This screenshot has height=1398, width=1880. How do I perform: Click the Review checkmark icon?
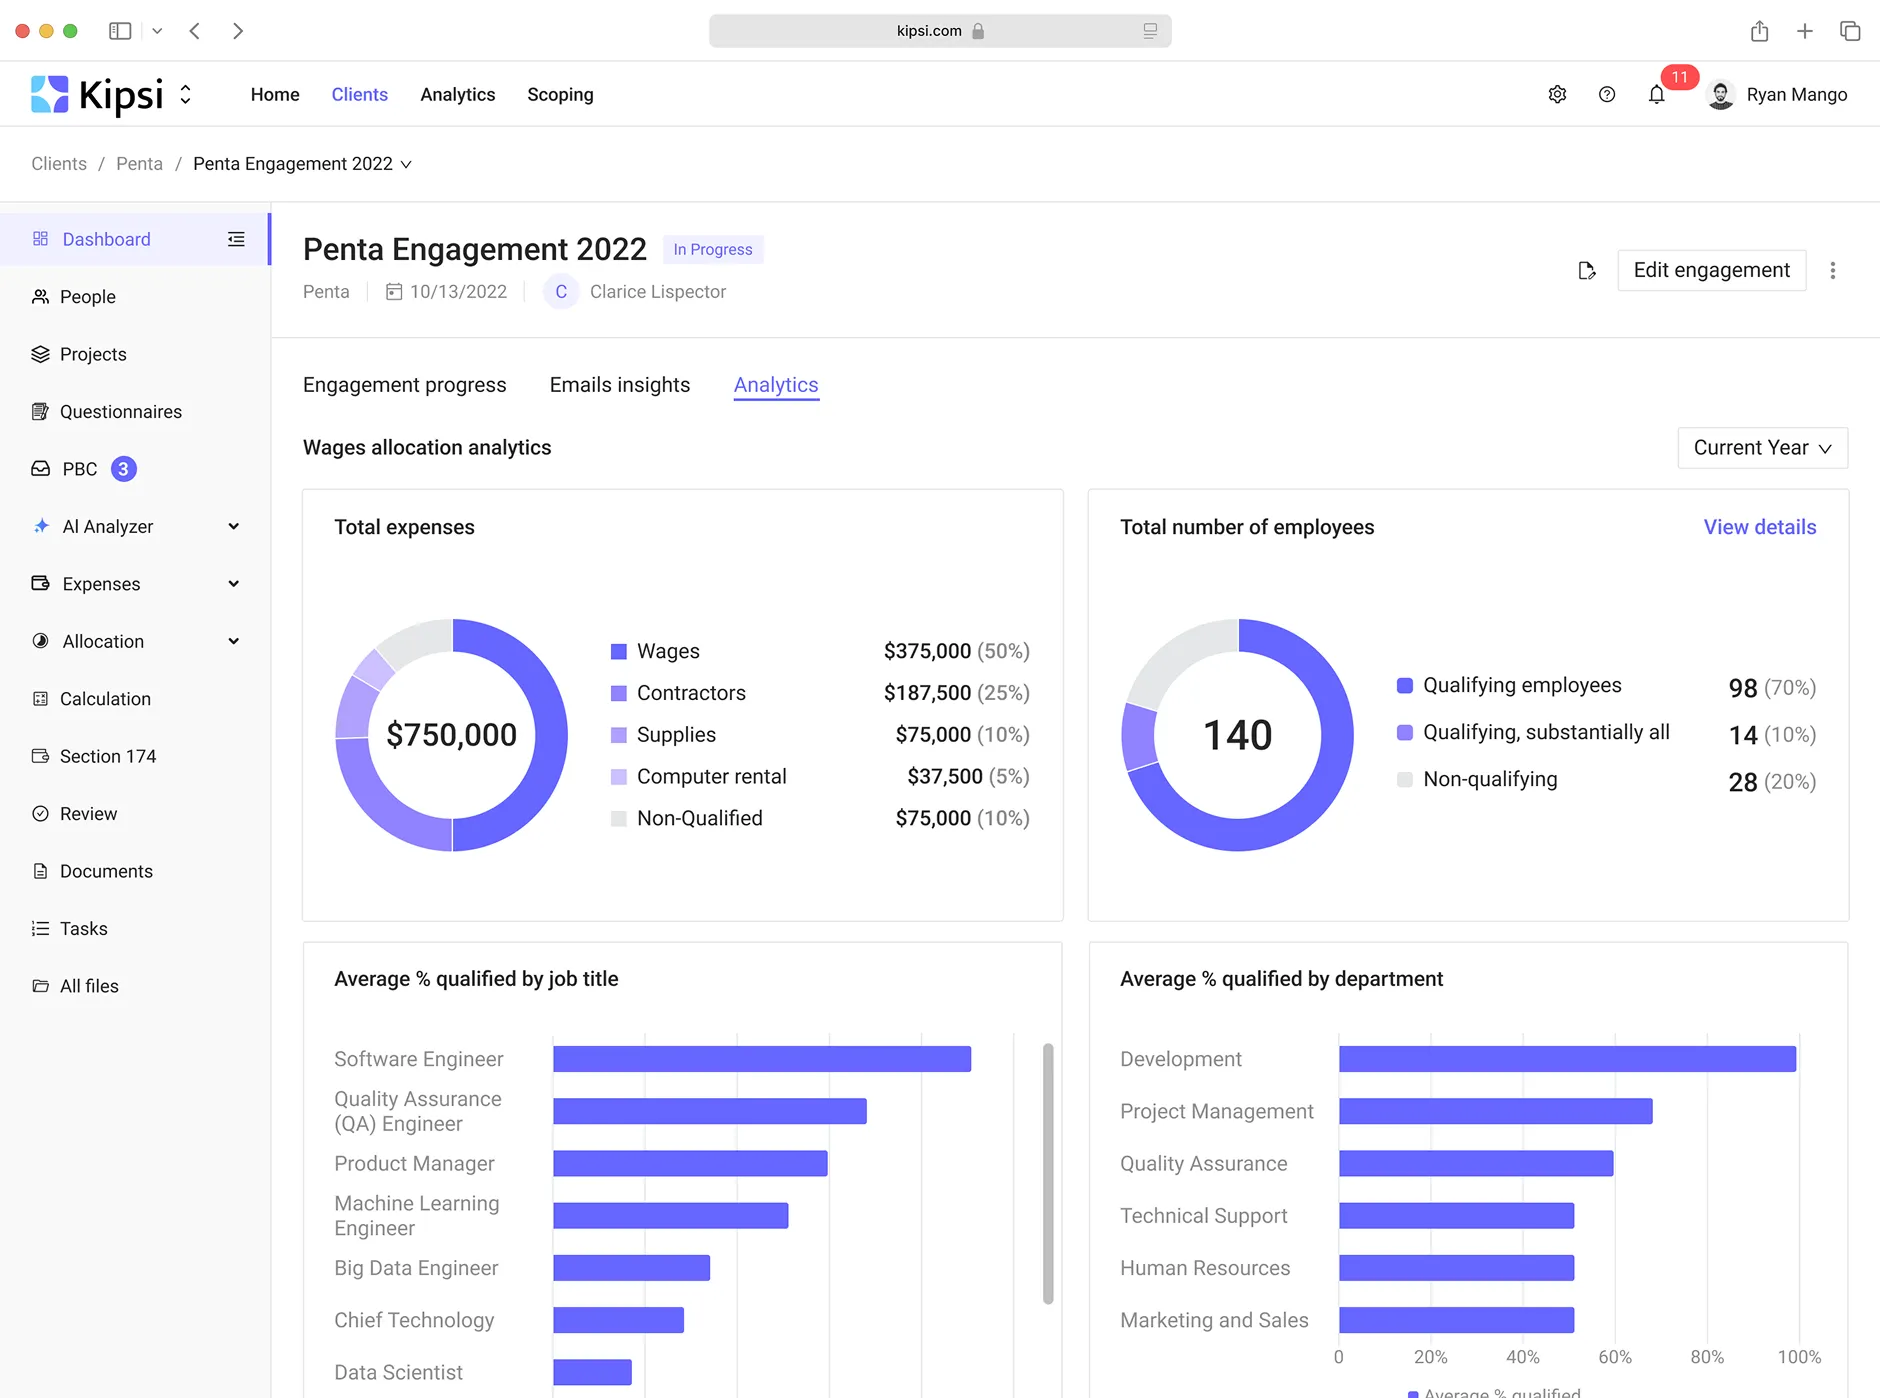40,813
